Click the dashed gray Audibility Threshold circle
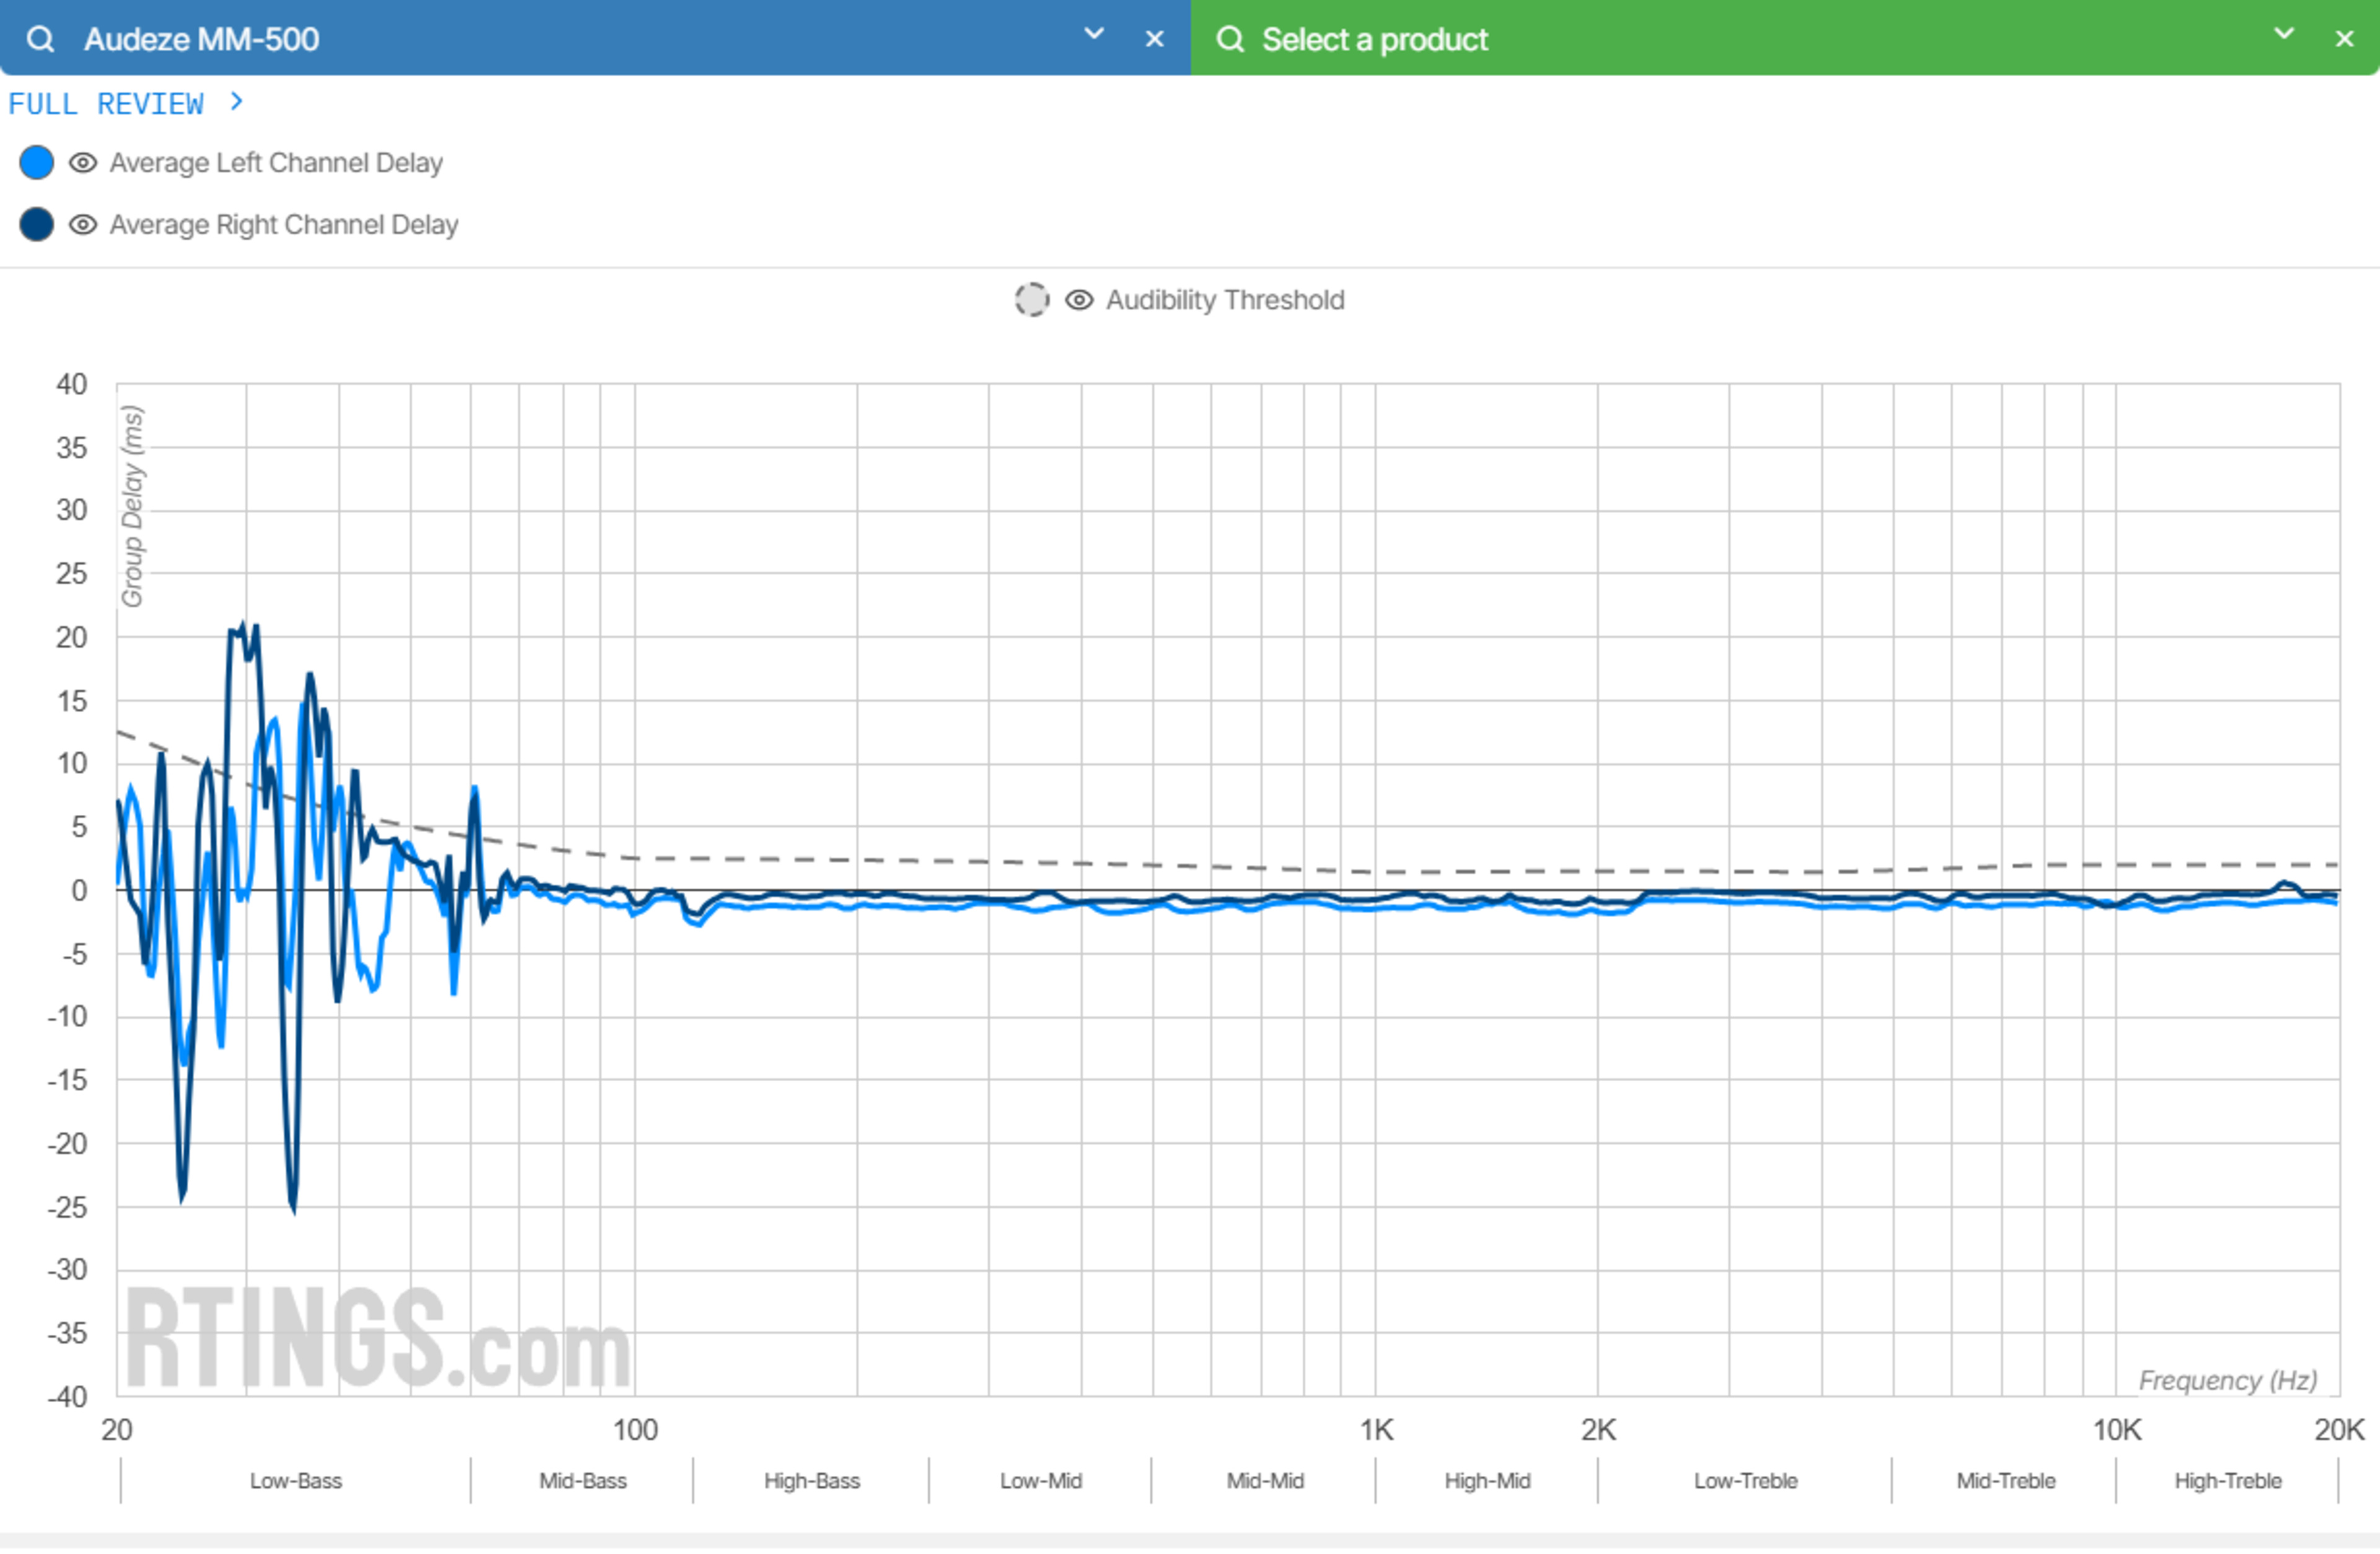Image resolution: width=2380 pixels, height=1554 pixels. 1031,300
